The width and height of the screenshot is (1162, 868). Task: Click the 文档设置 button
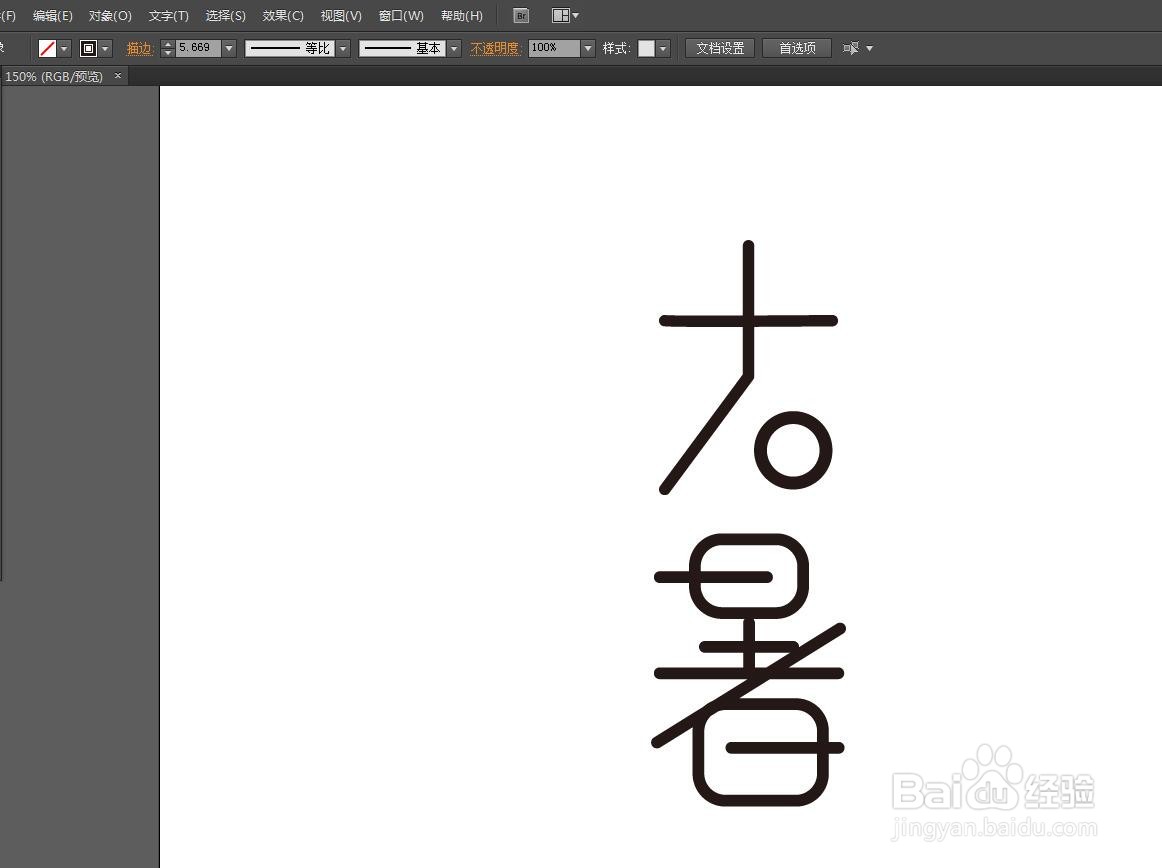pyautogui.click(x=720, y=48)
